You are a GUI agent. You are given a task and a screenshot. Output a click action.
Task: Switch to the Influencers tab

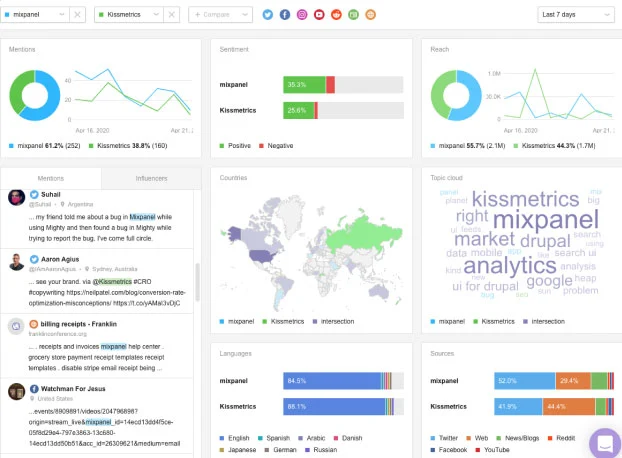coord(151,178)
